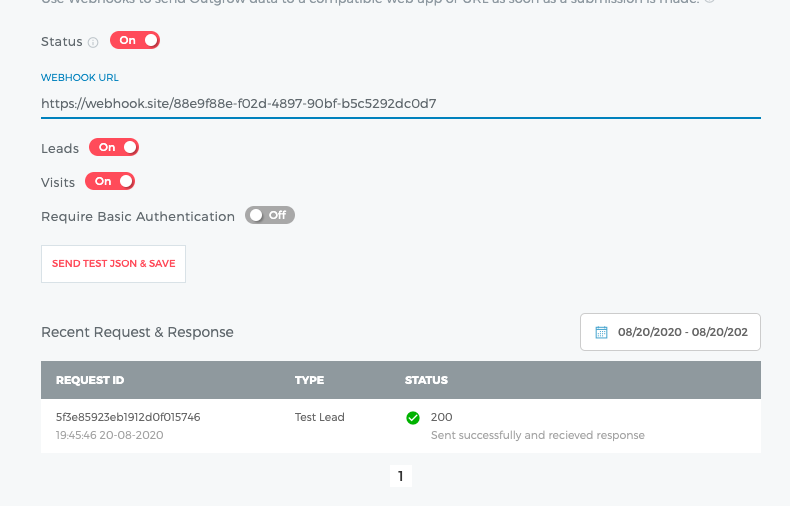Click the 200 status code

coord(441,417)
